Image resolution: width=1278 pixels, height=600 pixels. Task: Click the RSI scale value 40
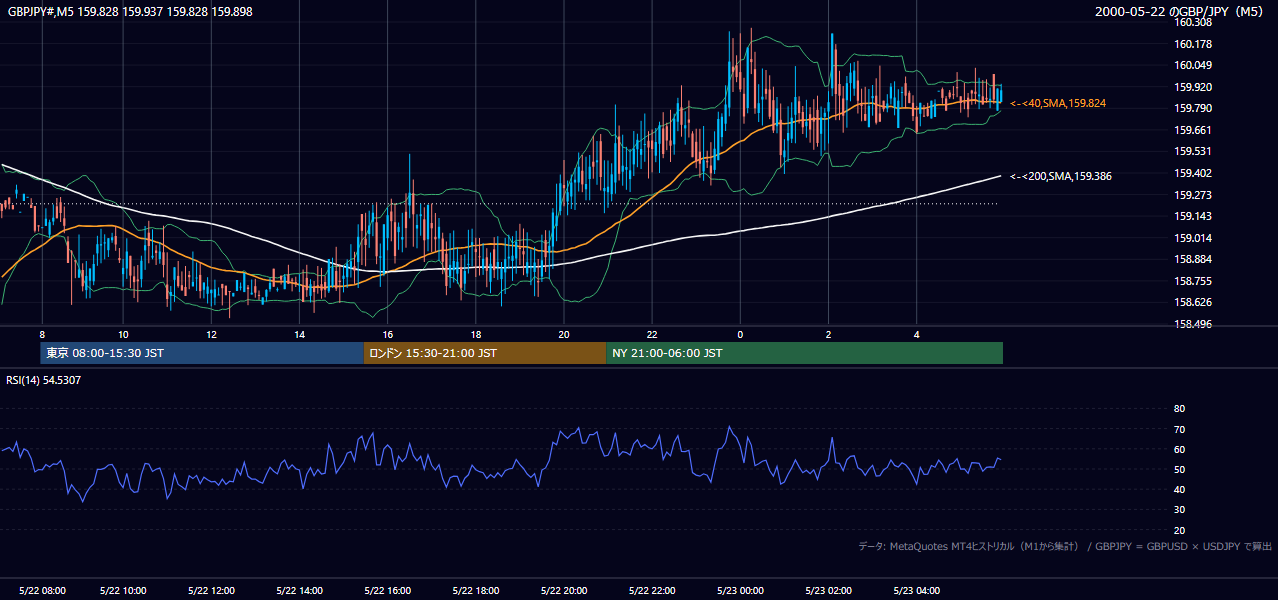coord(1179,489)
